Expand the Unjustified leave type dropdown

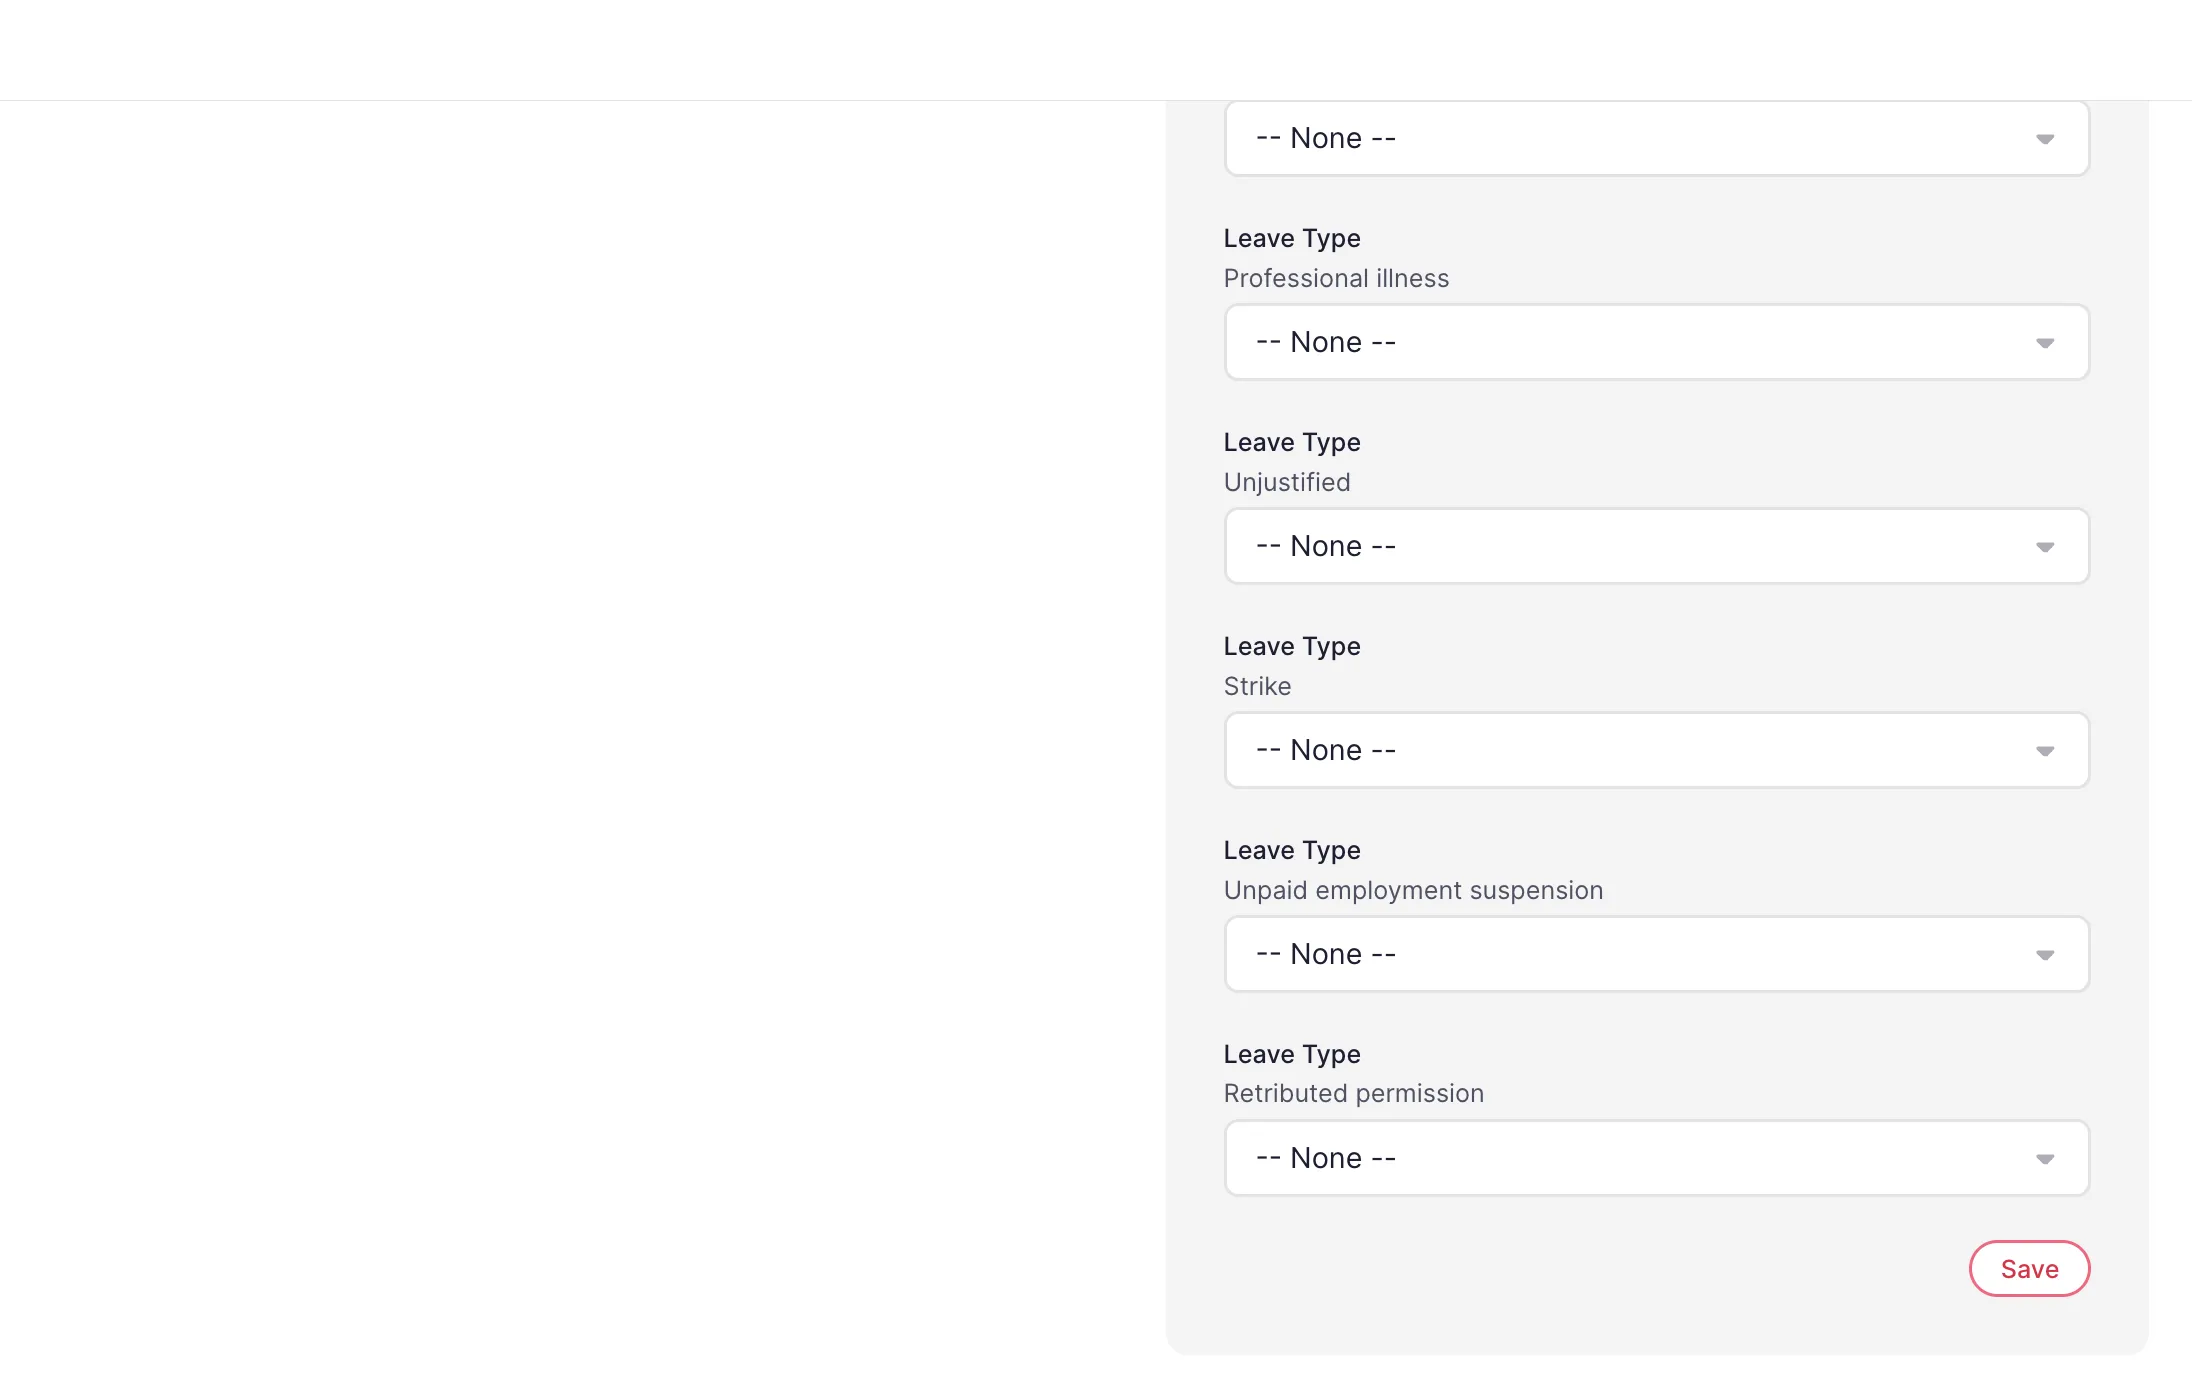(1656, 546)
